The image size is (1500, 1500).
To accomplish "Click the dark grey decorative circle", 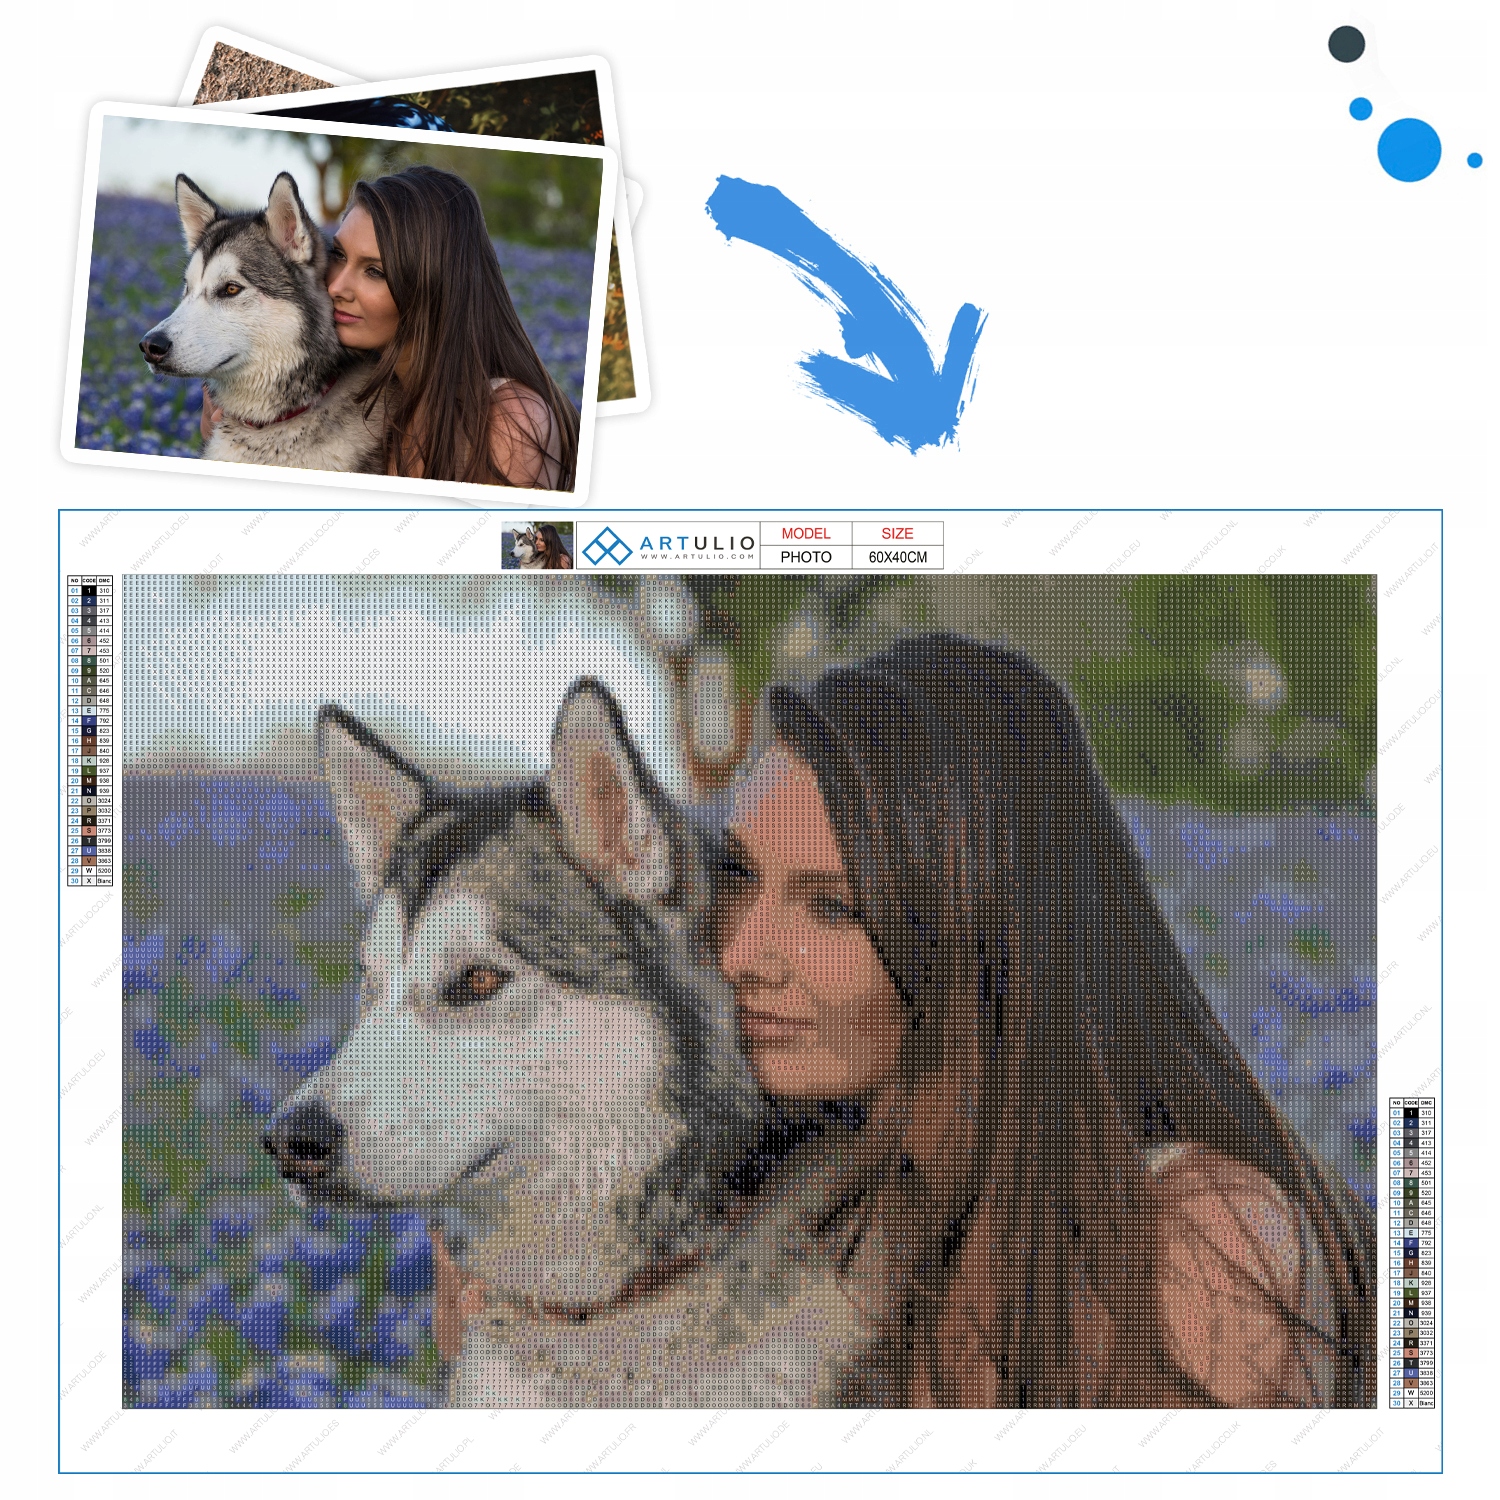I will [1346, 45].
